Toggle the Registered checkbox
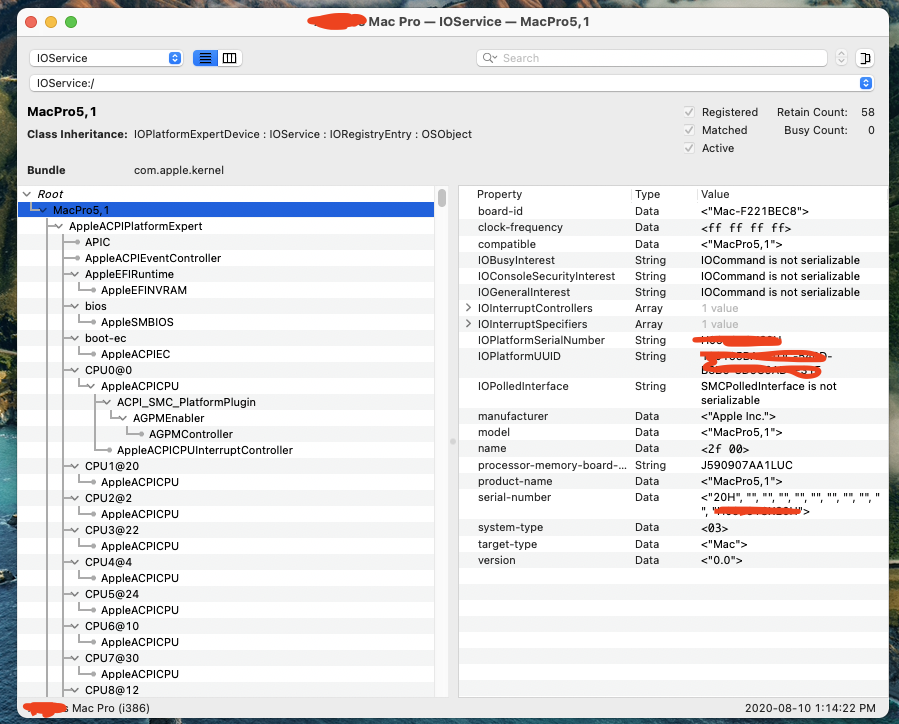The image size is (899, 724). 689,112
